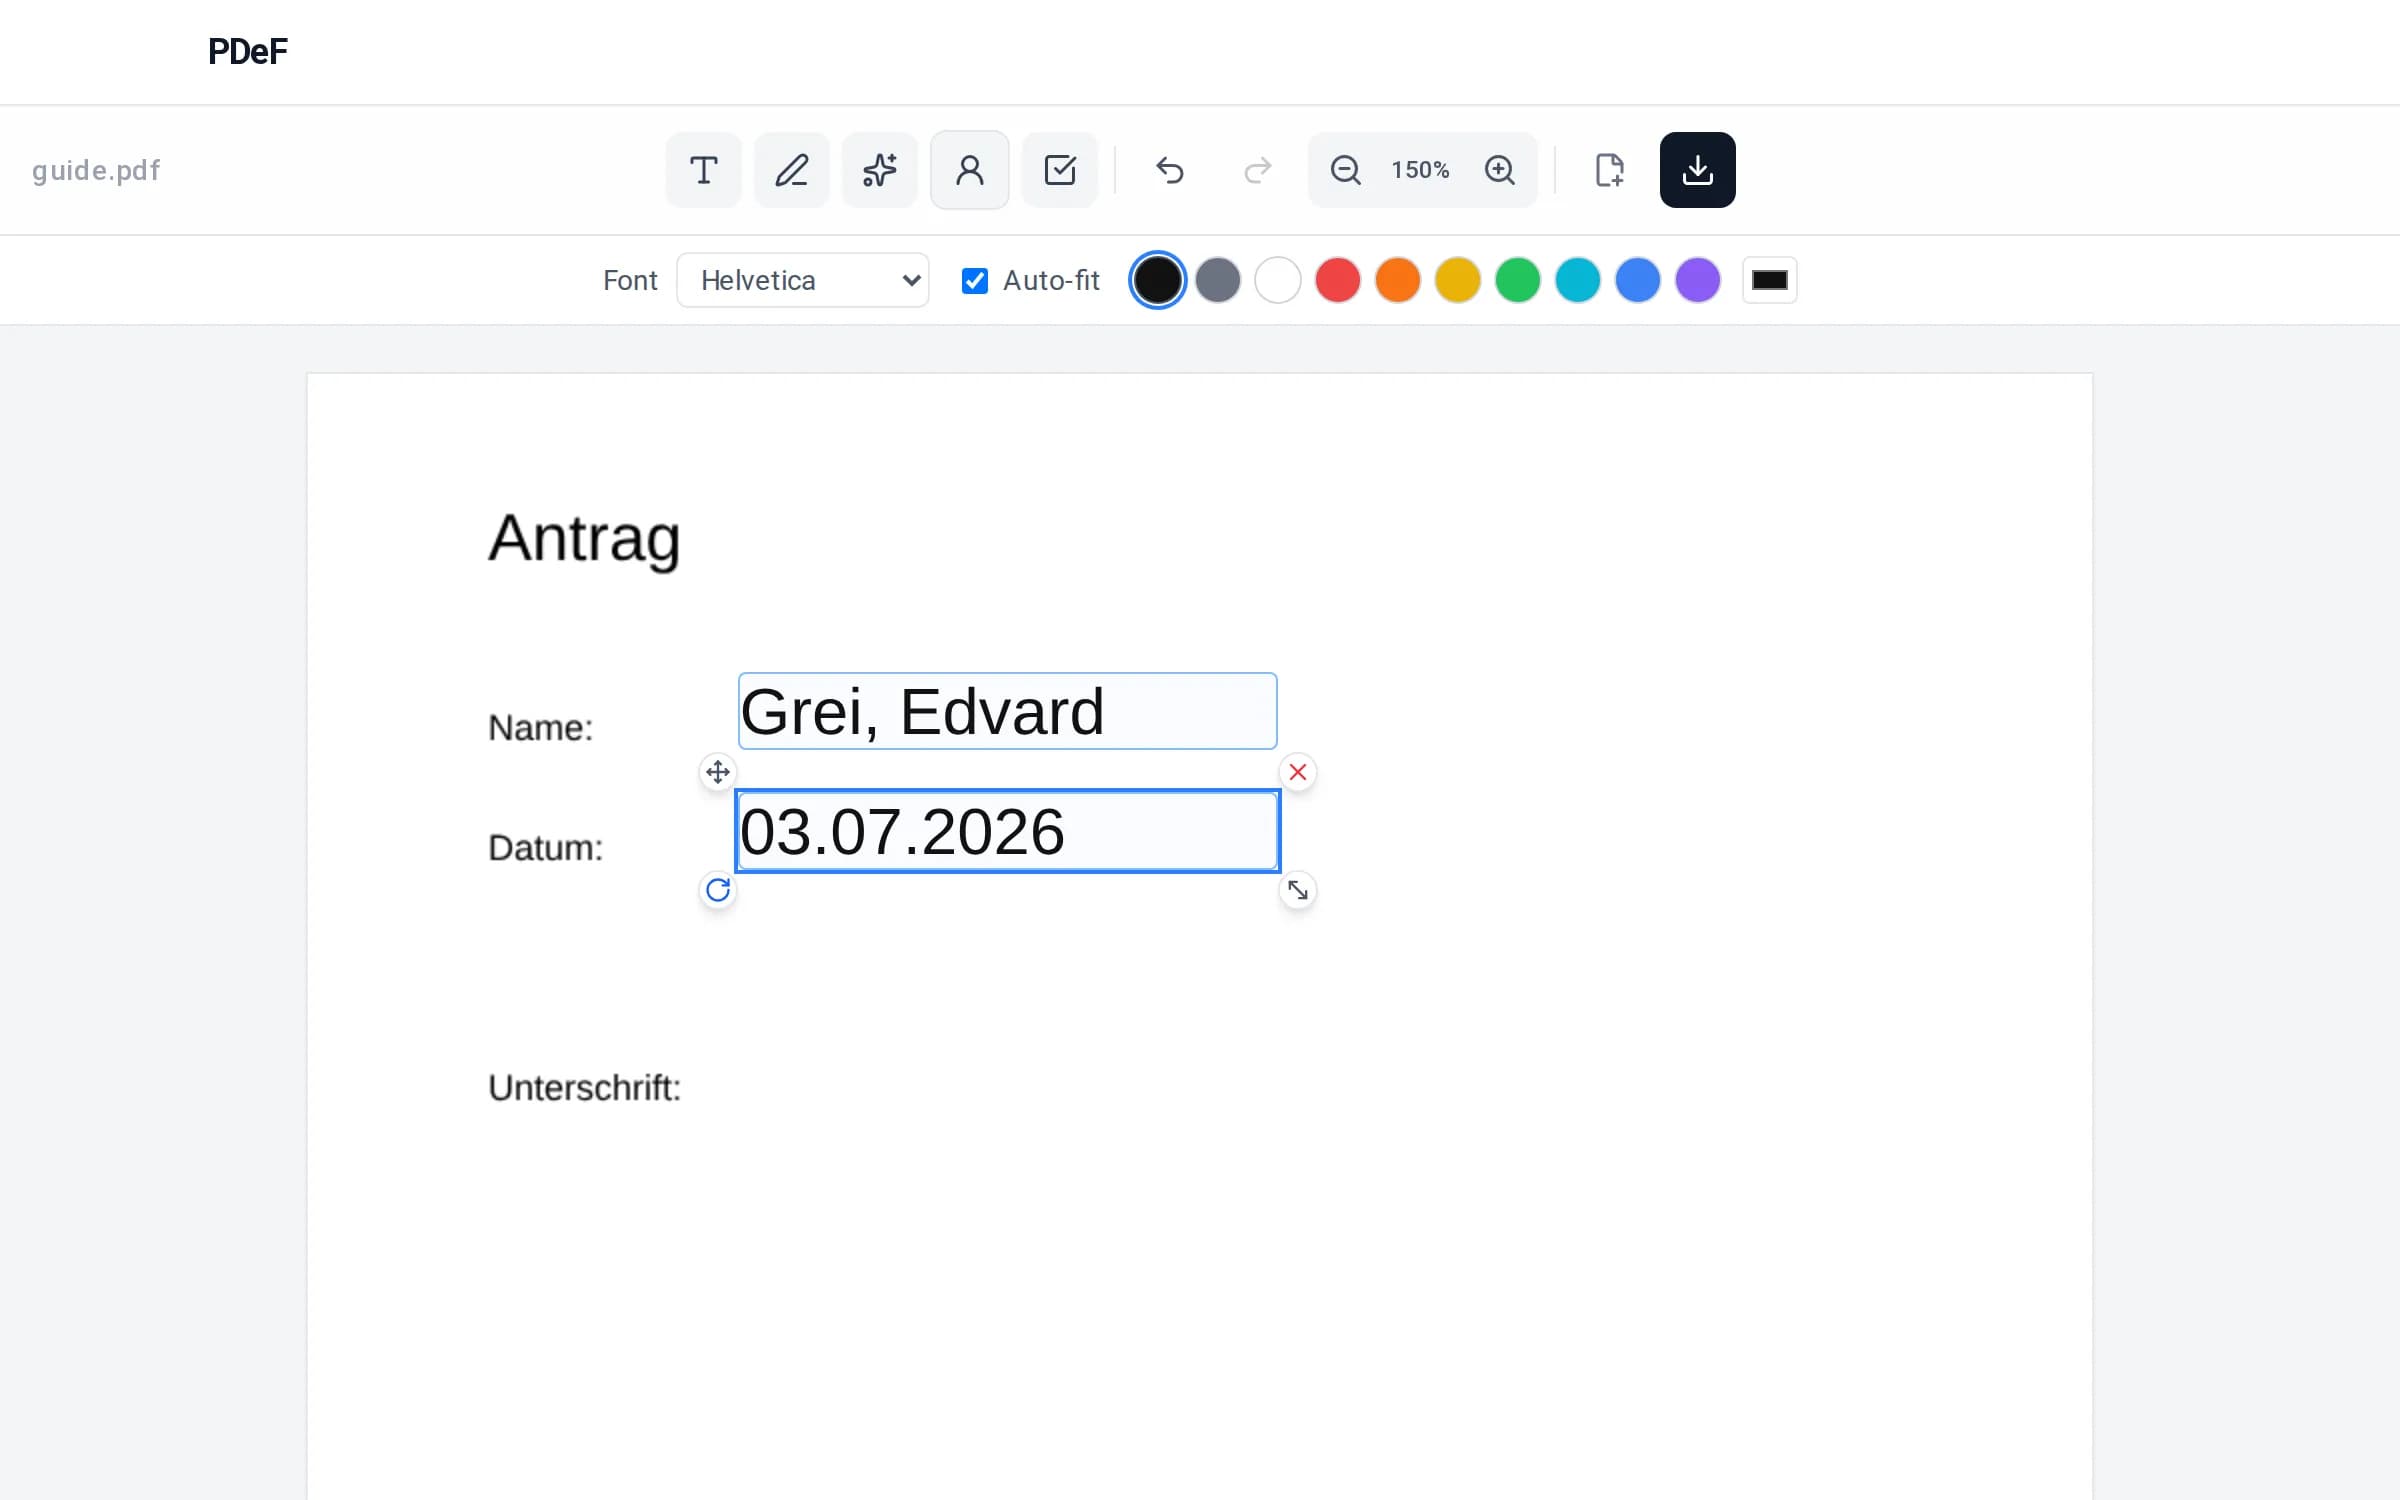Pick the orange color swatch

1397,280
